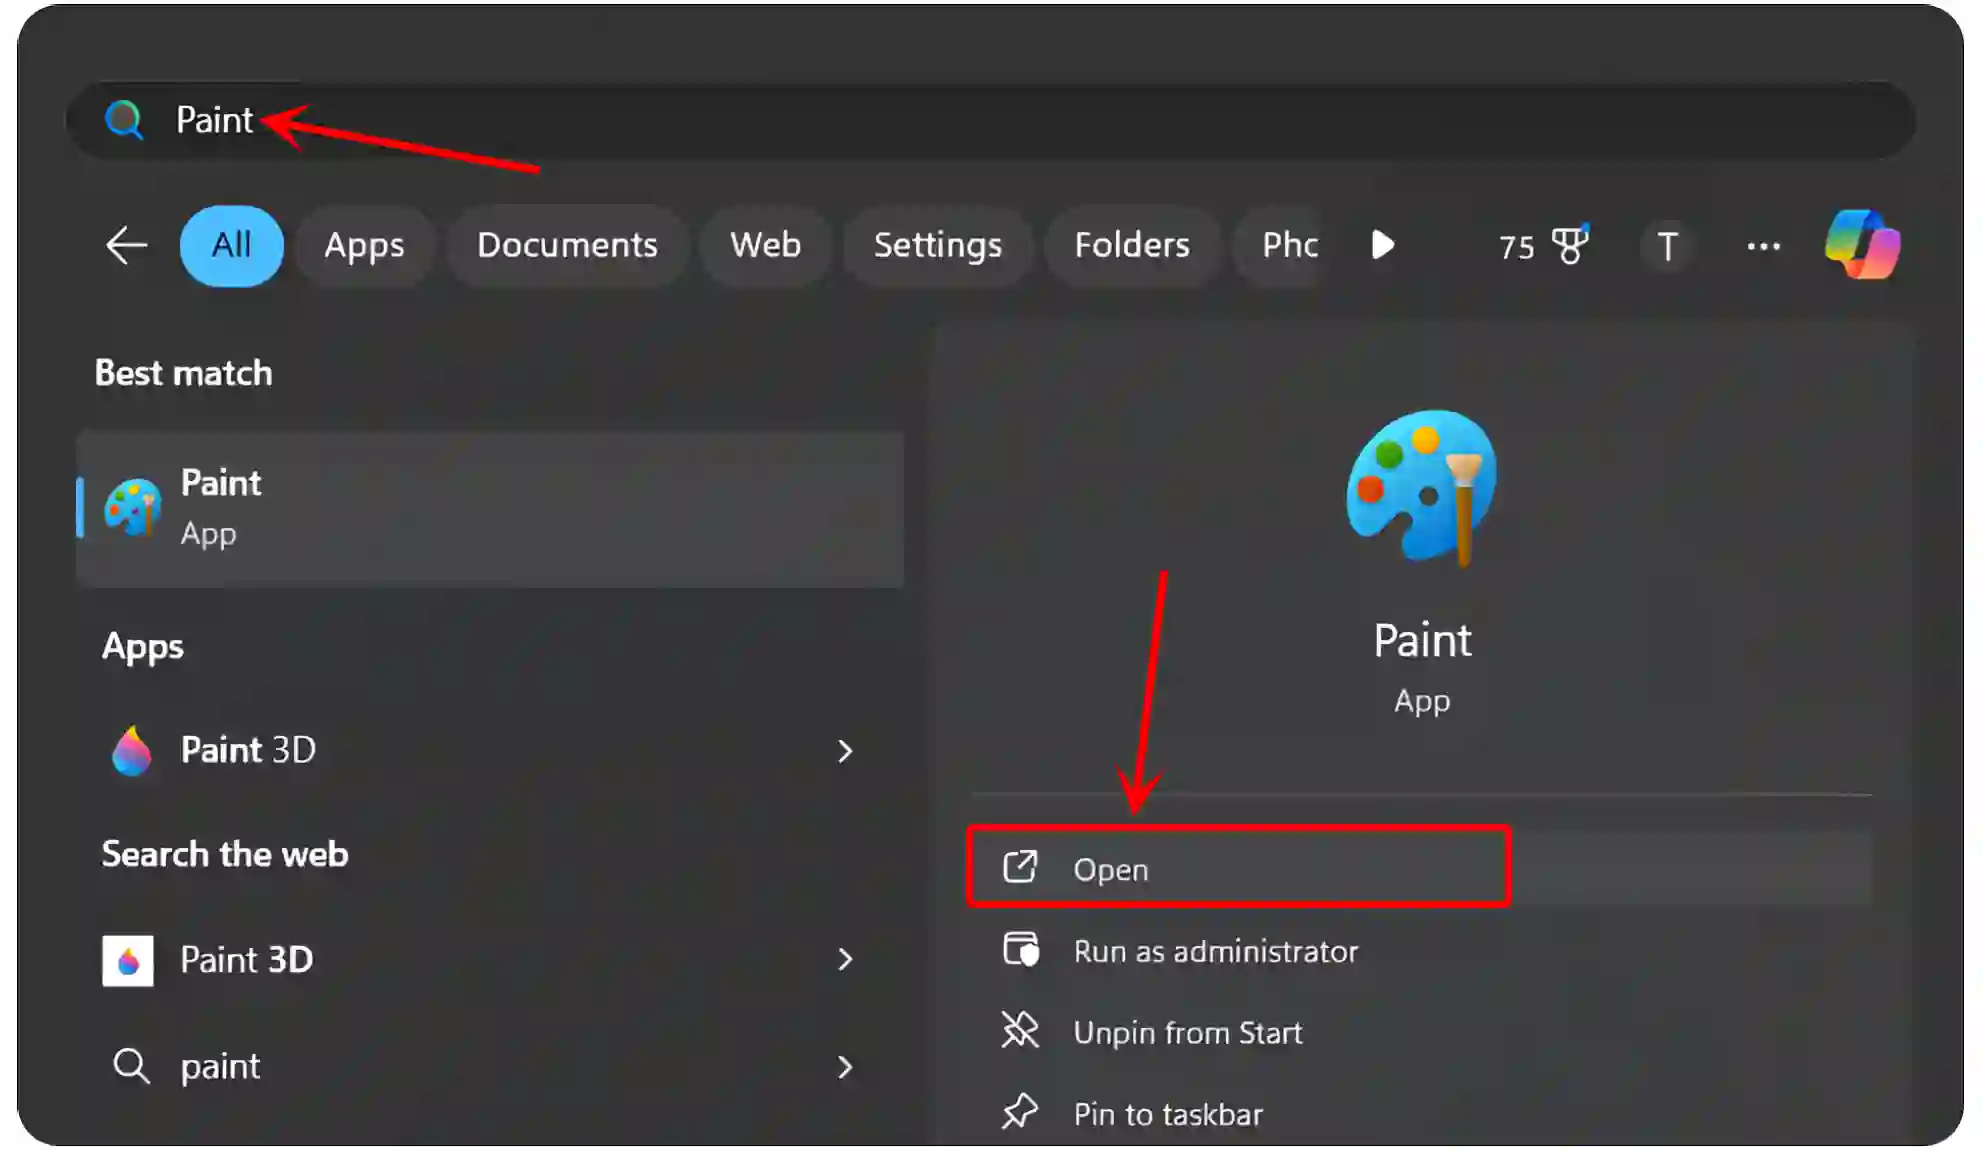Choose Pin to taskbar

point(1420,1113)
